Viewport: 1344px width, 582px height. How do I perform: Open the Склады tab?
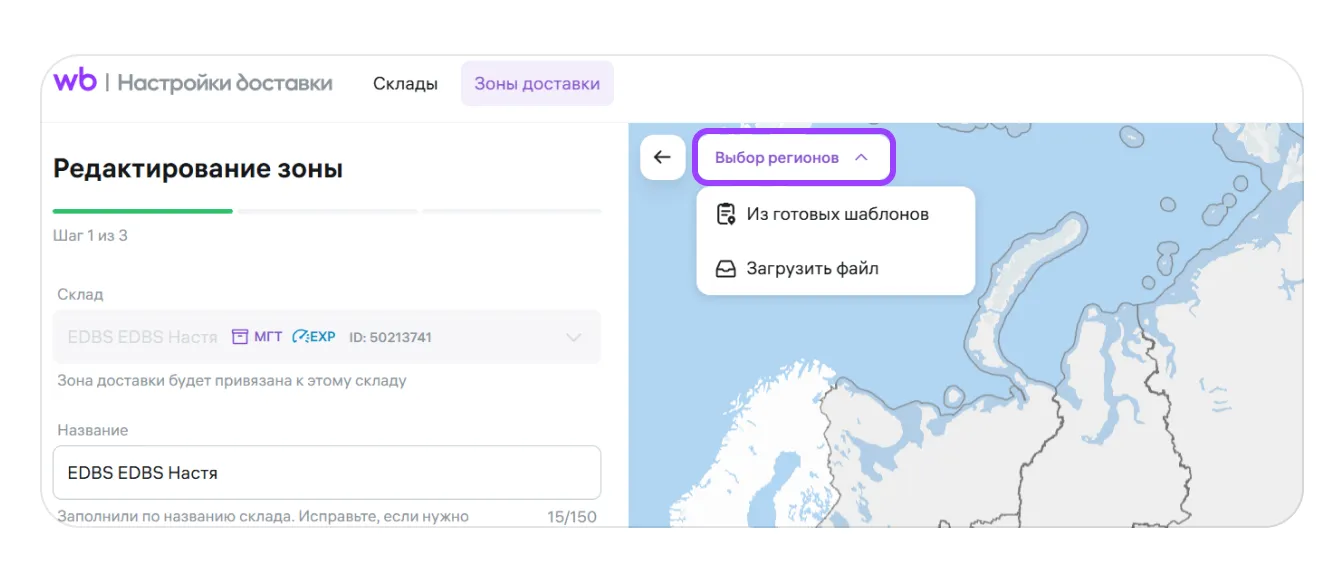pyautogui.click(x=405, y=83)
